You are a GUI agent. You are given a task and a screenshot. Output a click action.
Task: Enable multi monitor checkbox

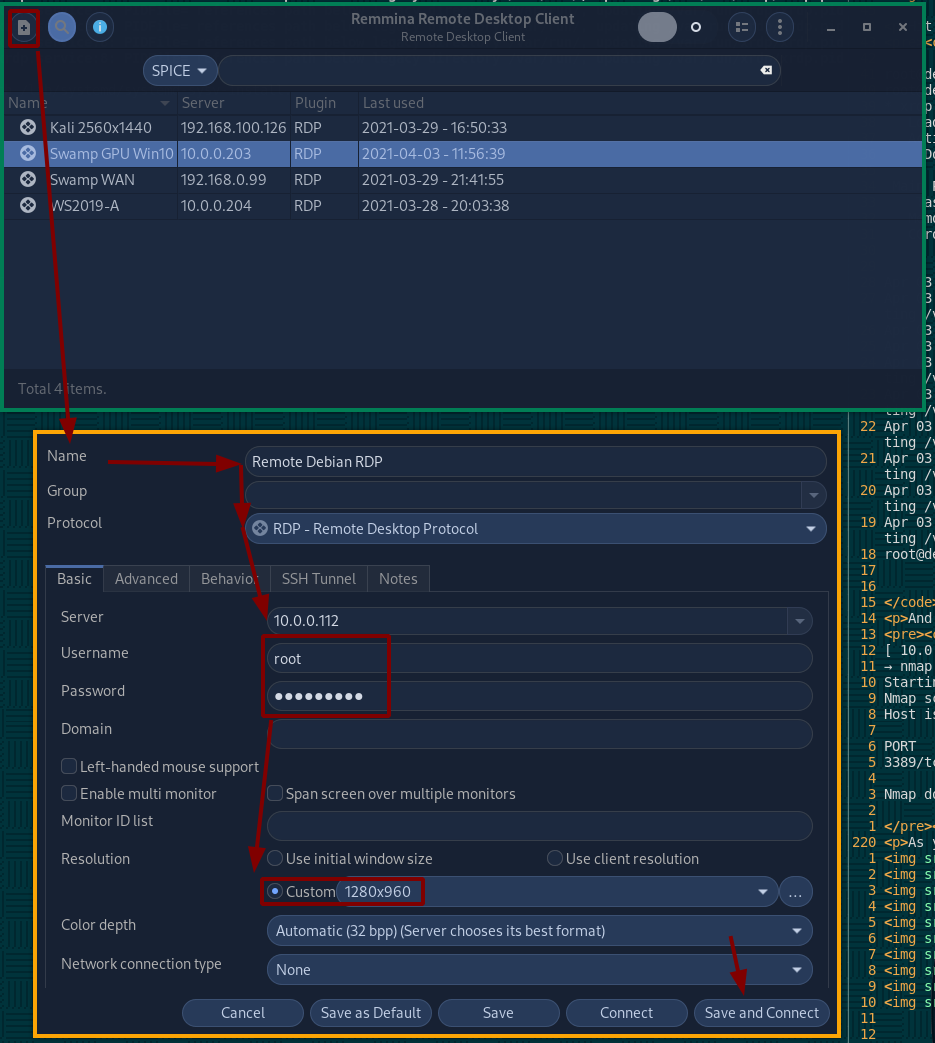(68, 793)
